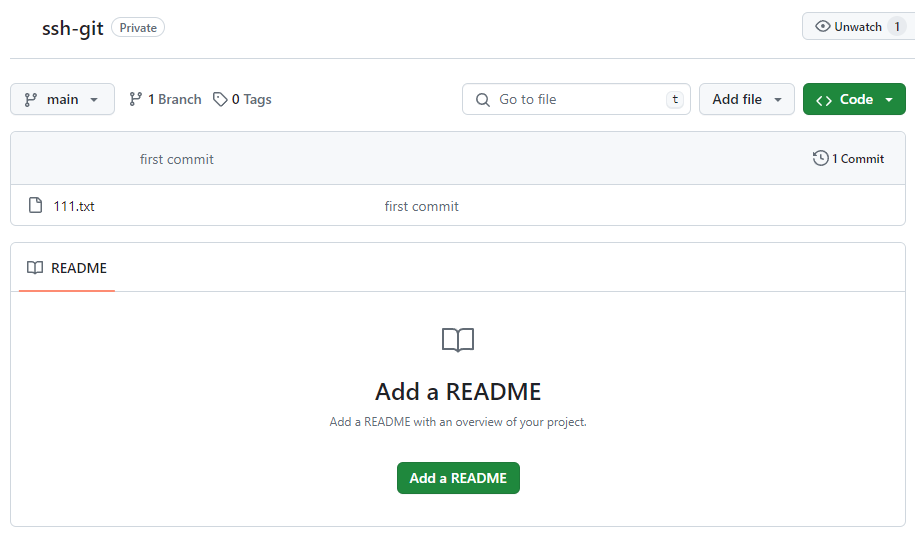Open the main branch dropdown
The height and width of the screenshot is (535, 915).
[63, 100]
